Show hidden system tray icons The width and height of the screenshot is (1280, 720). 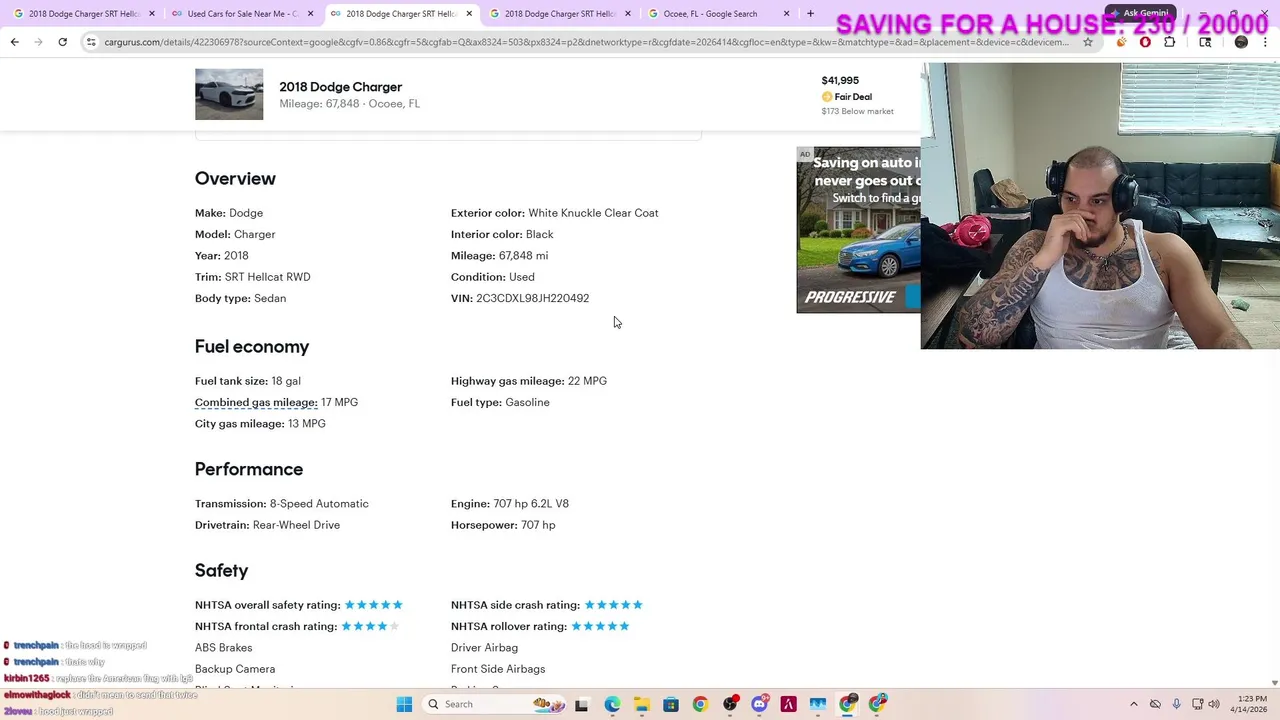pos(1133,704)
